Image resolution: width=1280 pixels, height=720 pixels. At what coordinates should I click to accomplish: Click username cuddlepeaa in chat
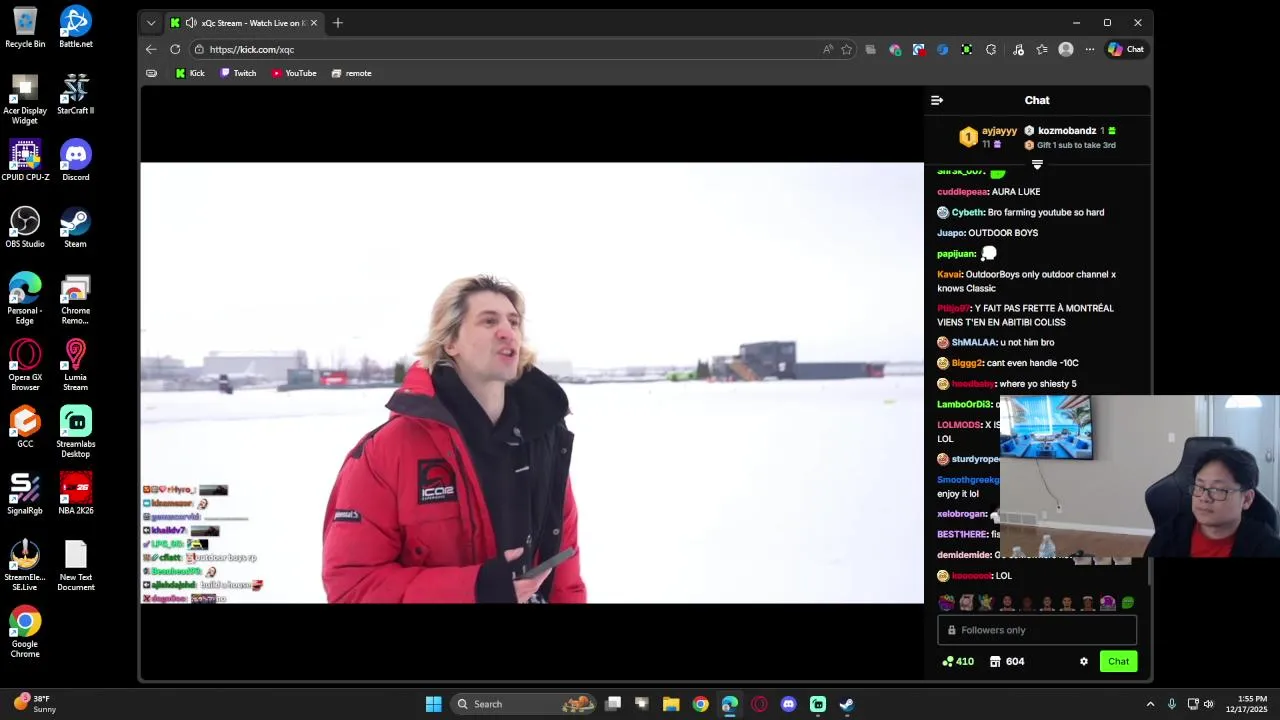(962, 191)
